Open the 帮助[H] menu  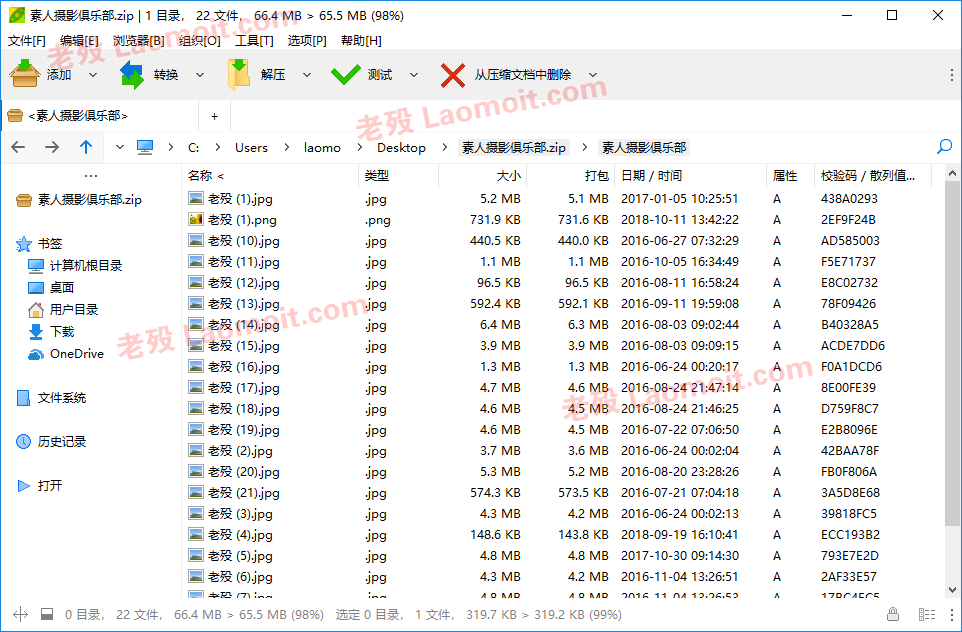point(361,40)
